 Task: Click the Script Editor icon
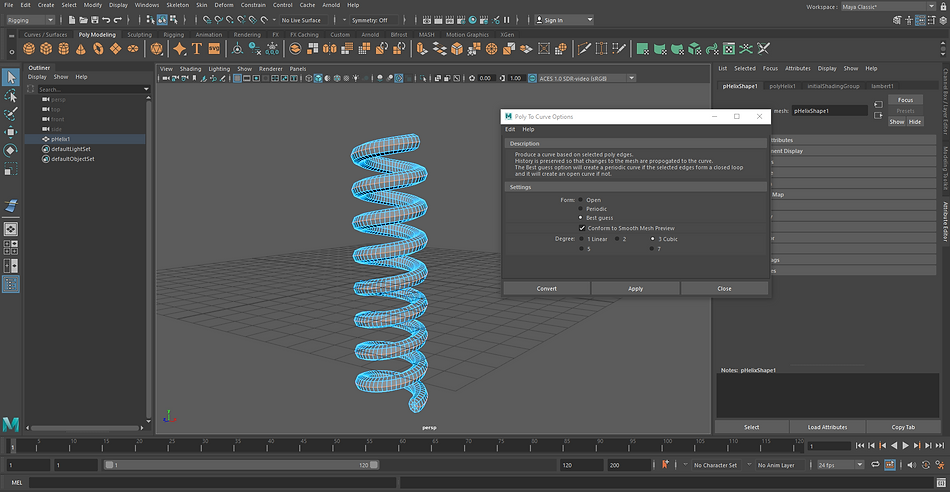click(940, 482)
